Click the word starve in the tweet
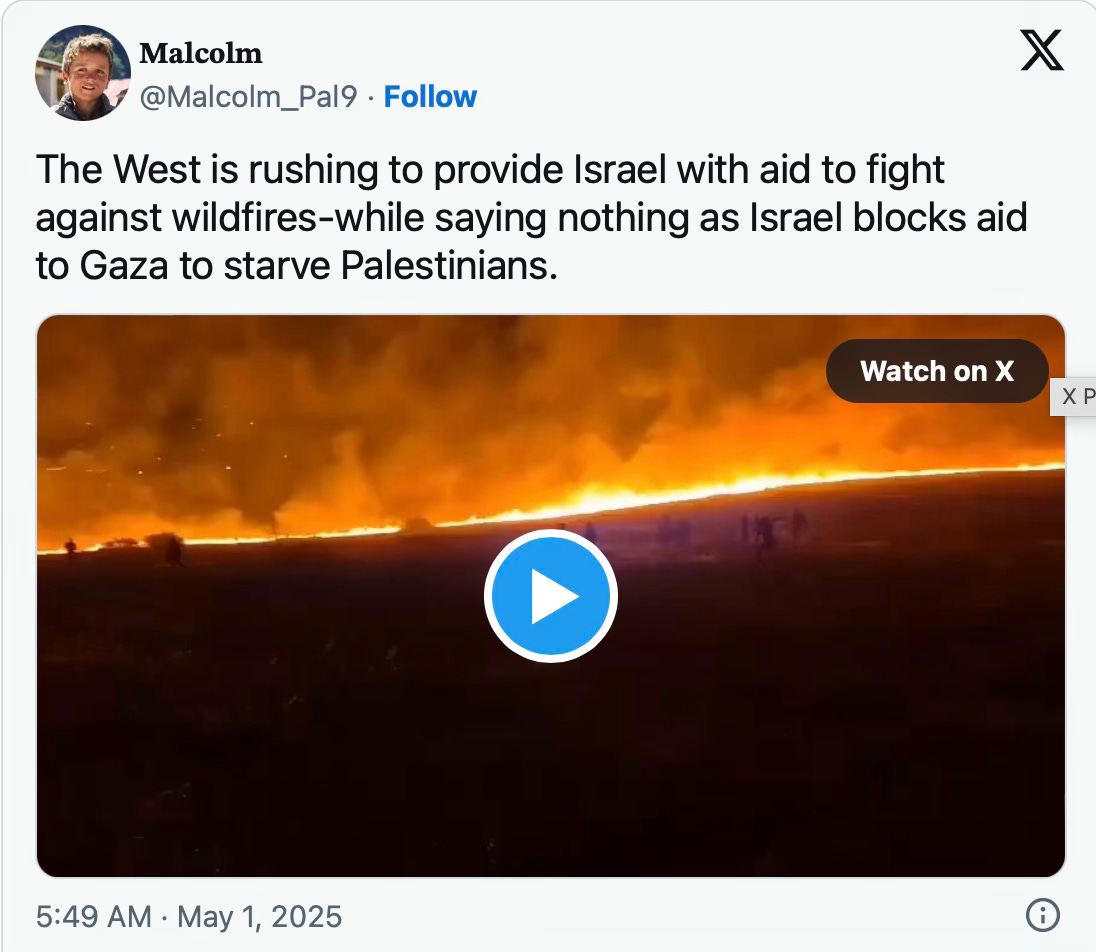 (276, 266)
